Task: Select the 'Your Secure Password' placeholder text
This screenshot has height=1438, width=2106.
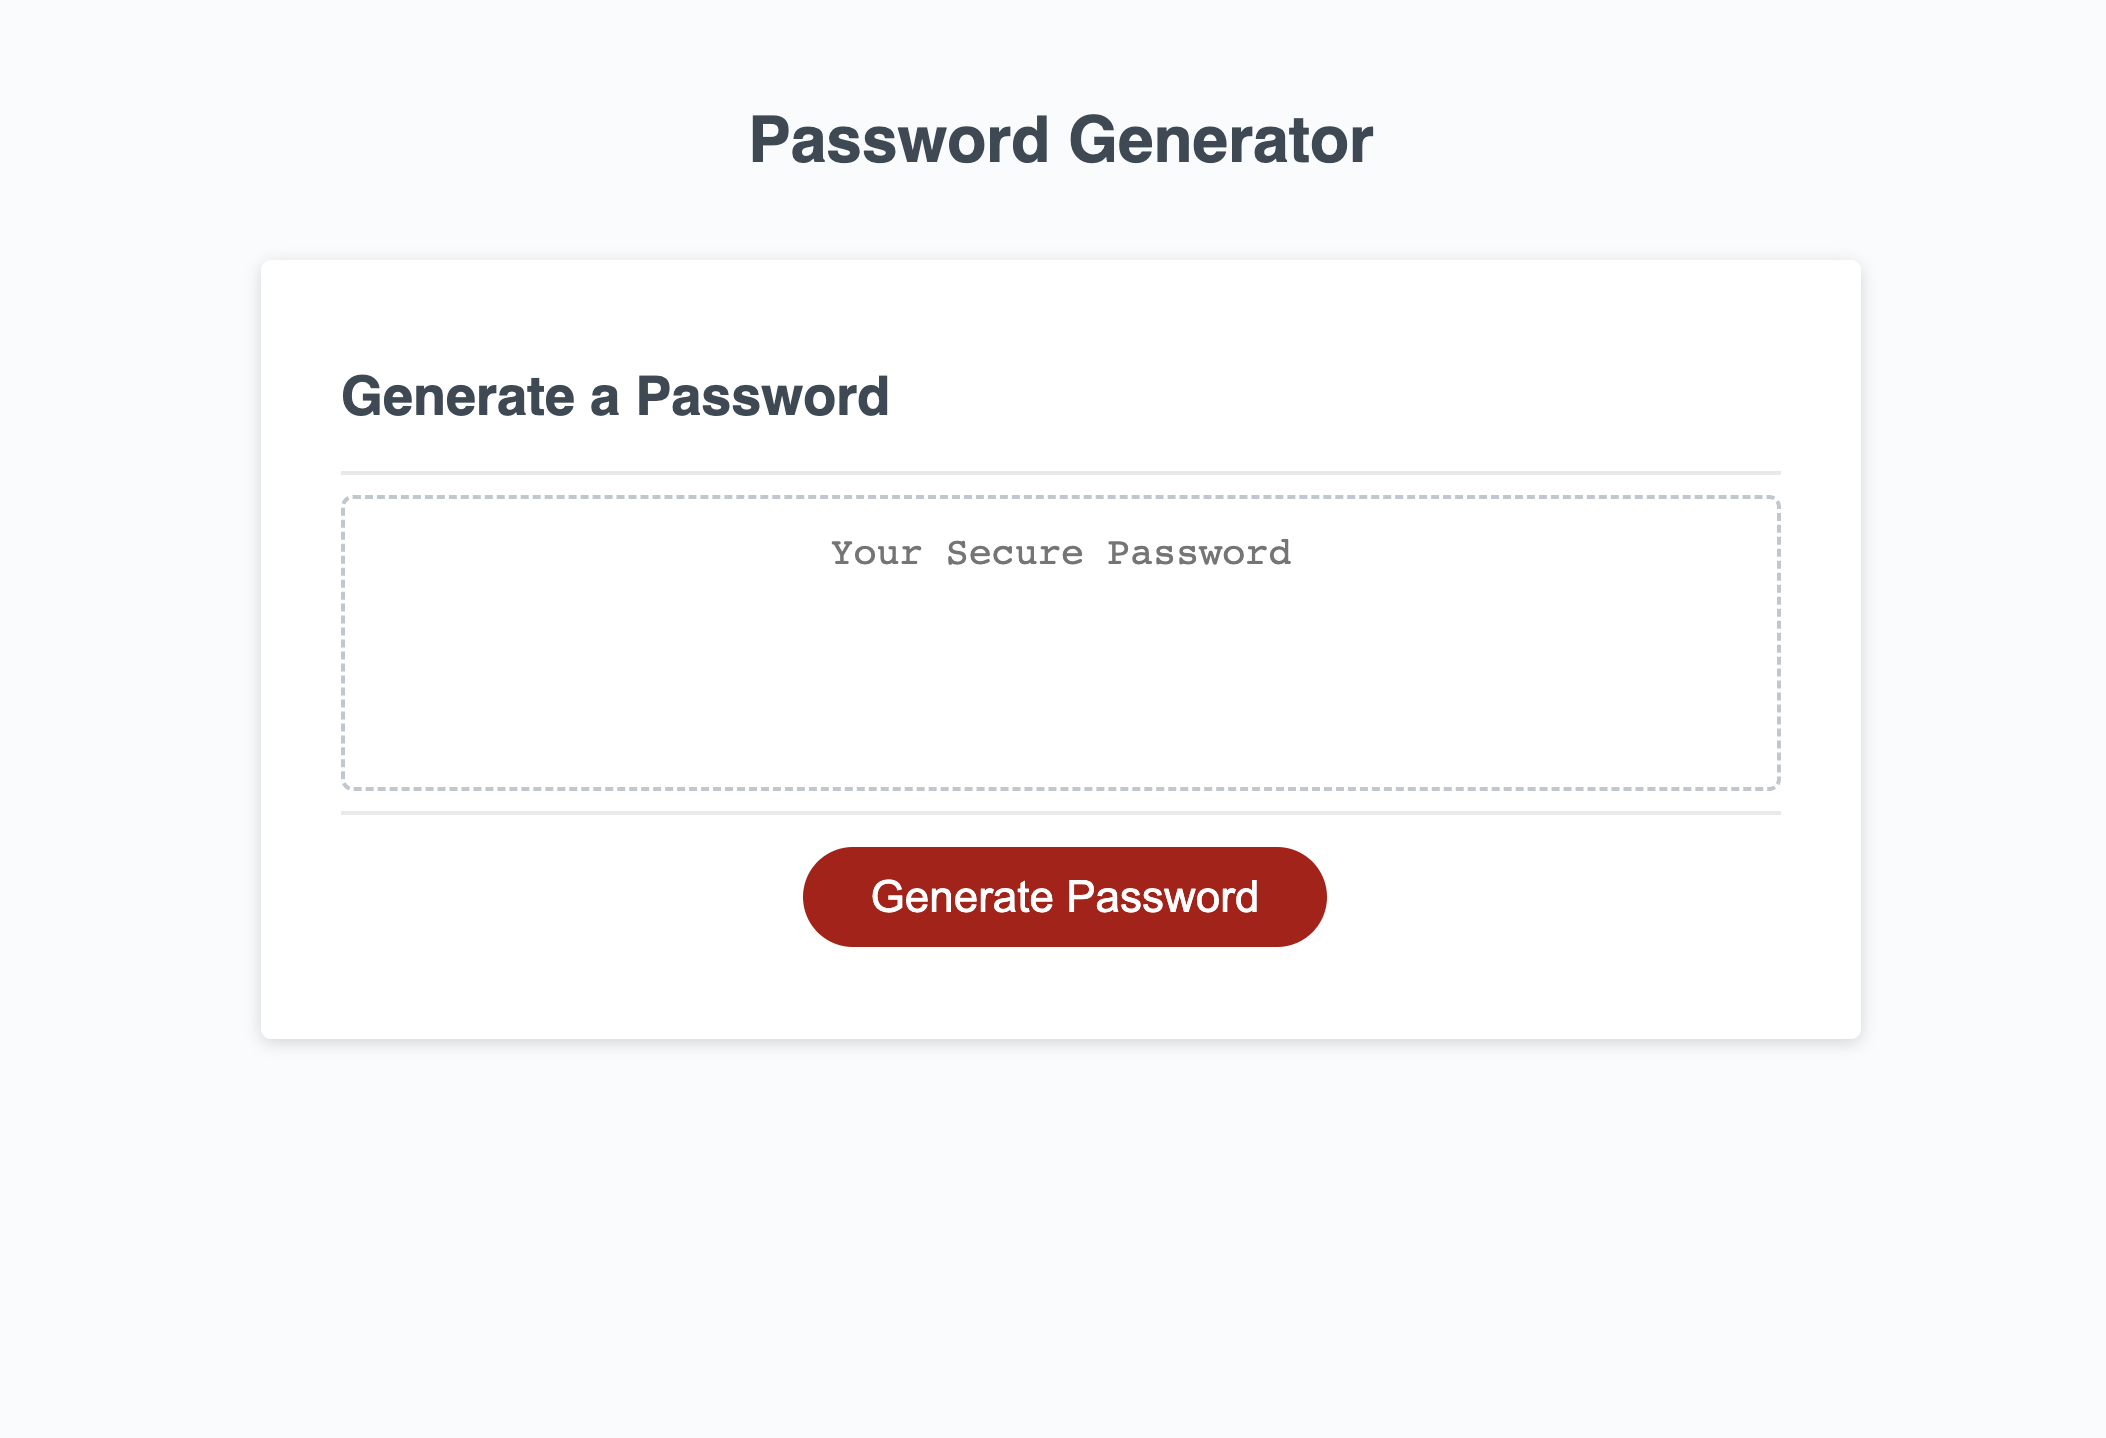Action: click(x=1061, y=552)
